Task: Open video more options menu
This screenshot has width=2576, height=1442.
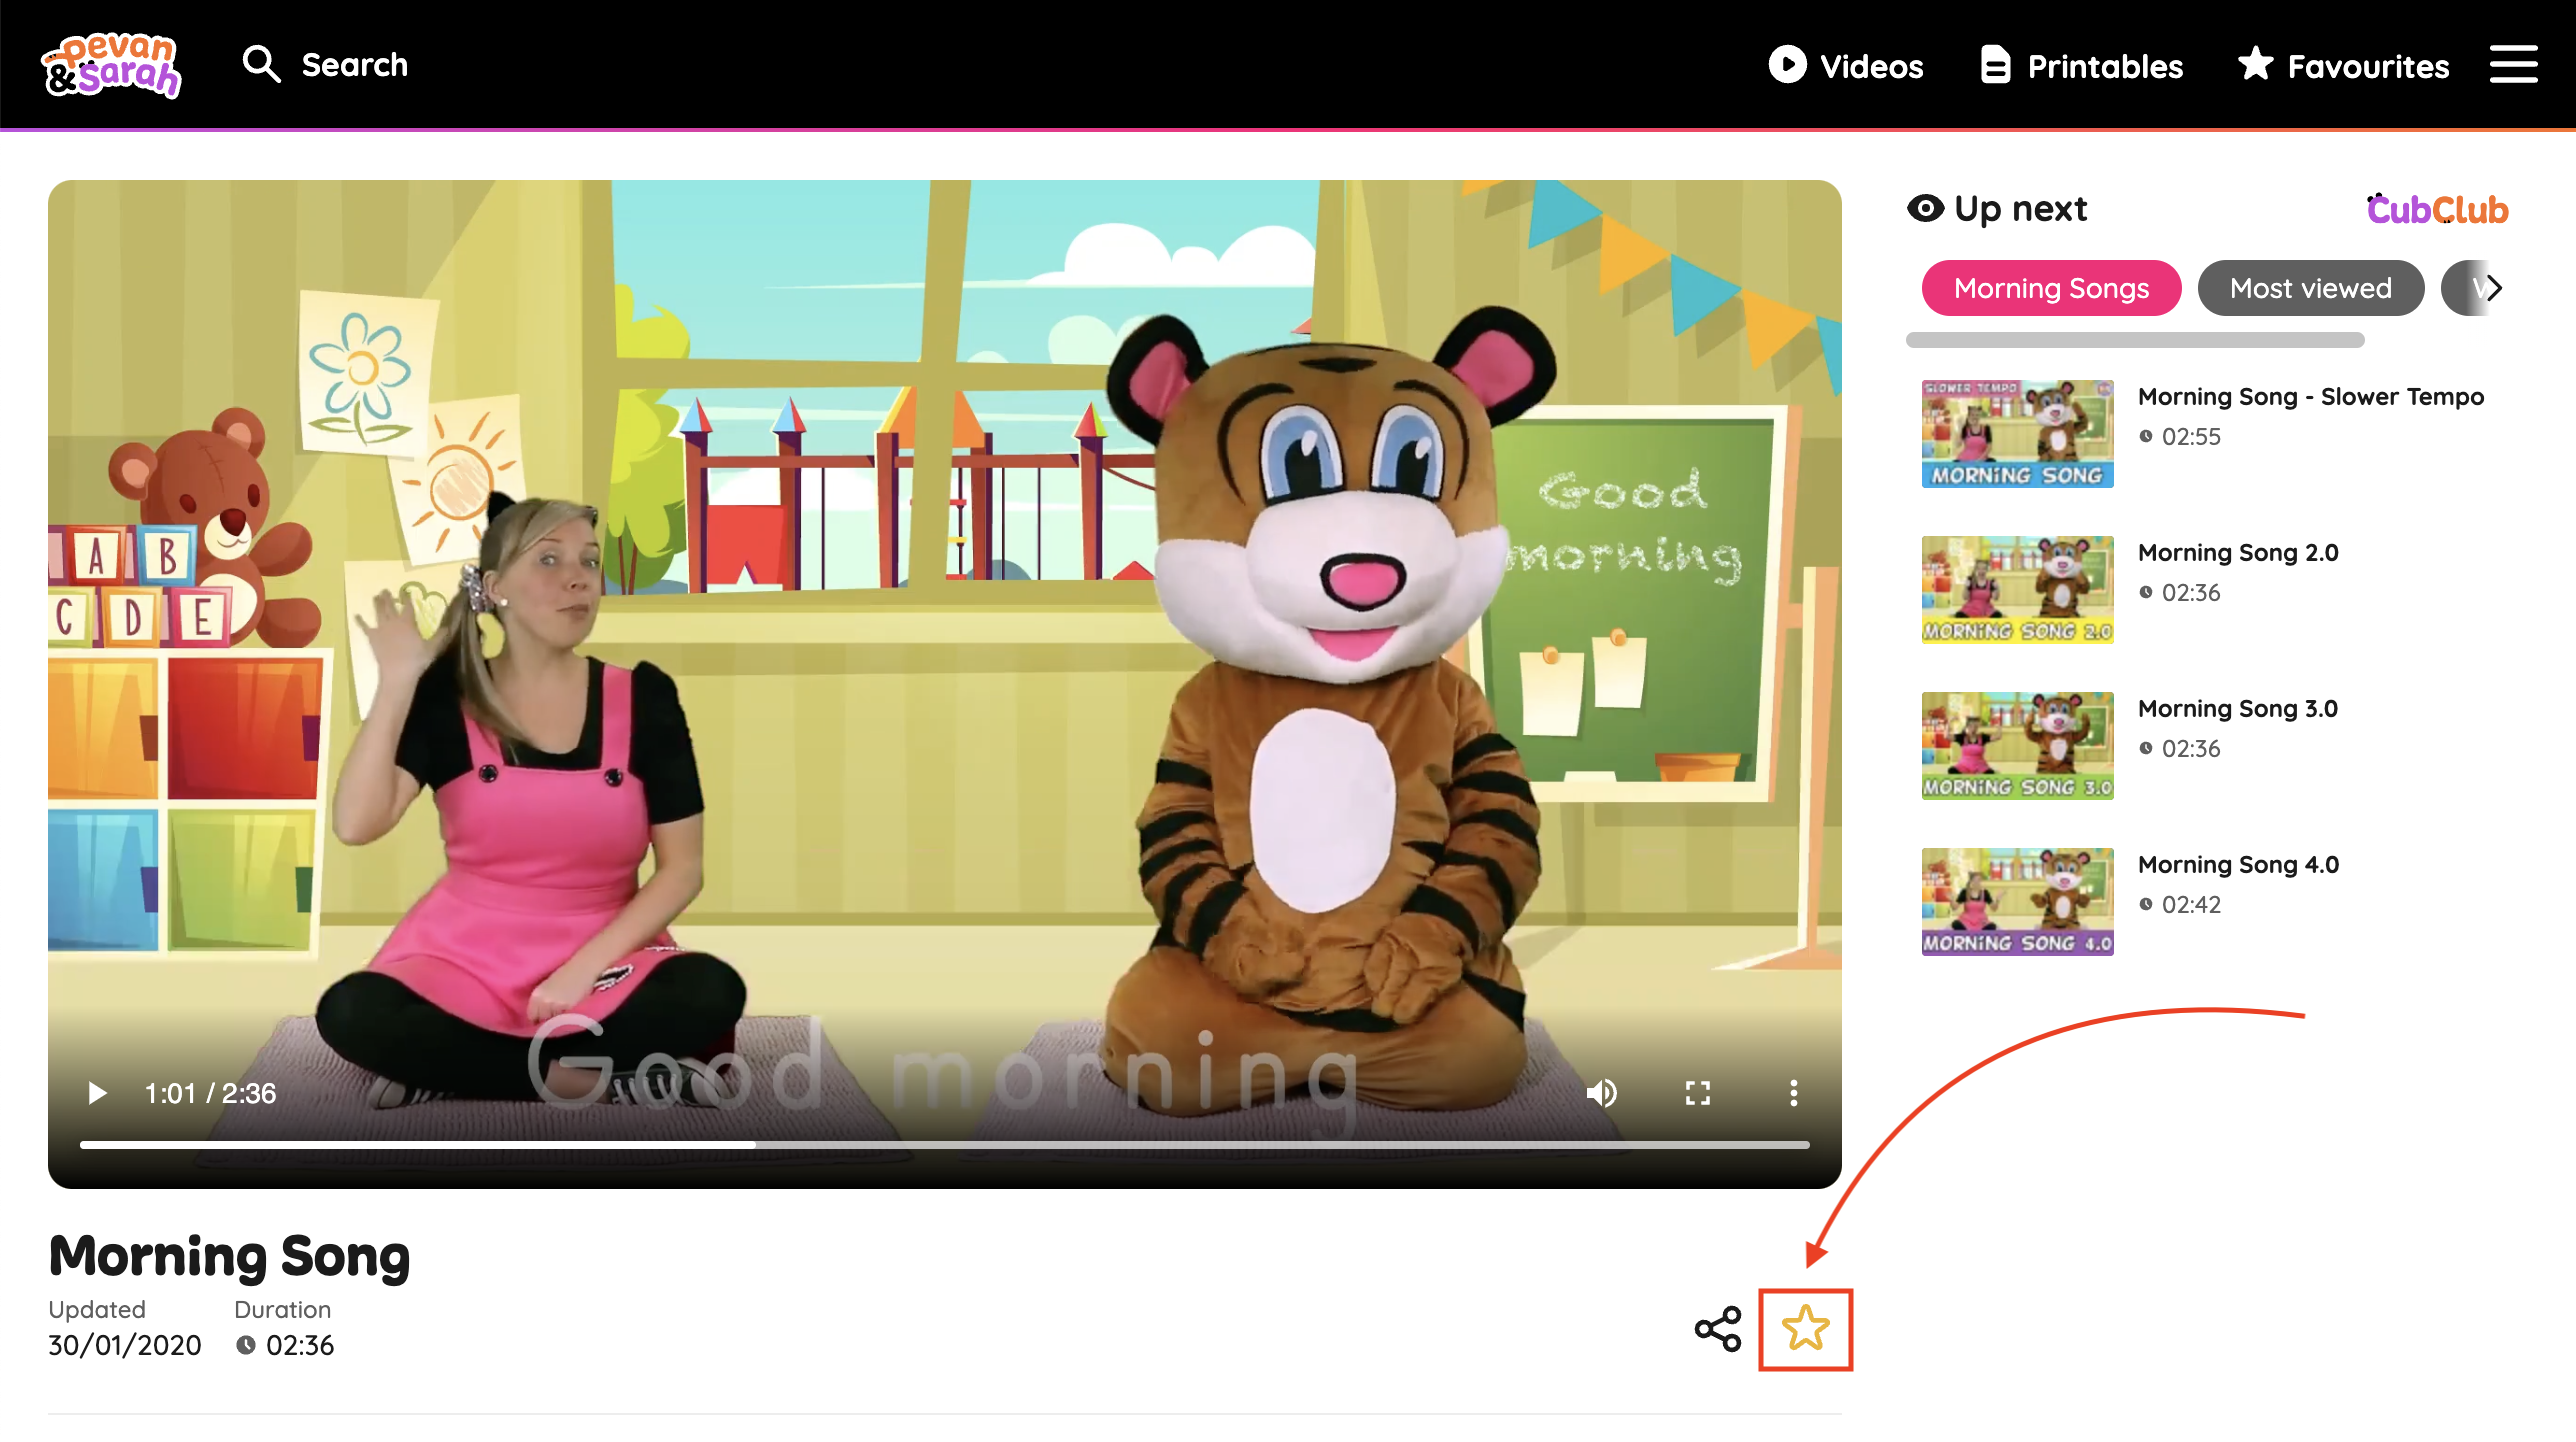Action: click(x=1794, y=1093)
